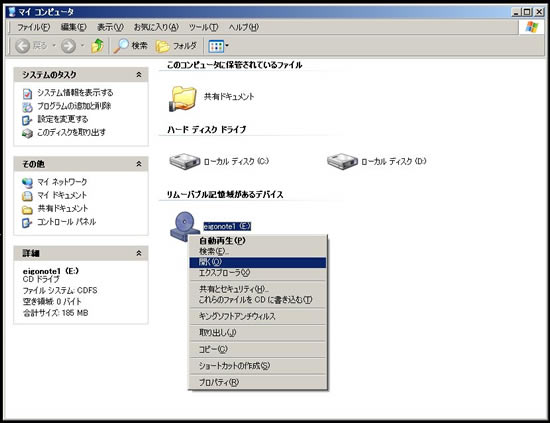550x423 pixels.
Task: Choose これらのファイルを CD に書き込む(T)
Action: coord(258,300)
